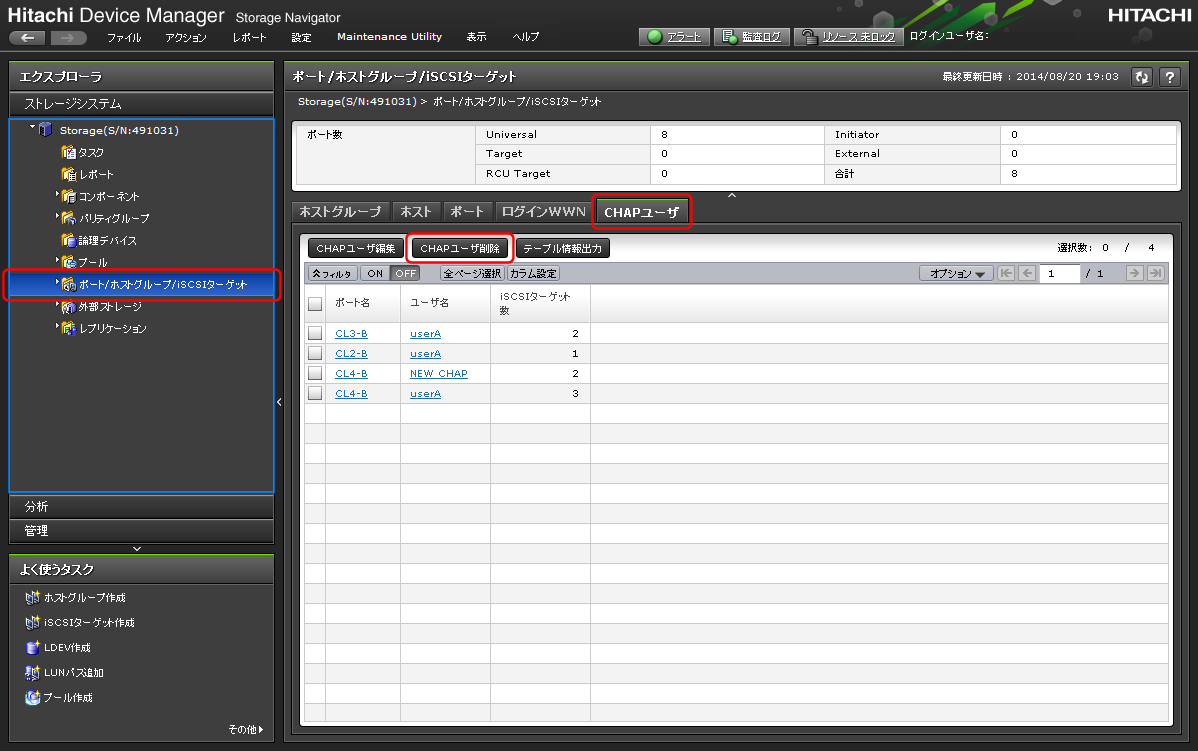
Task: Click the カラム設定 button
Action: point(533,274)
